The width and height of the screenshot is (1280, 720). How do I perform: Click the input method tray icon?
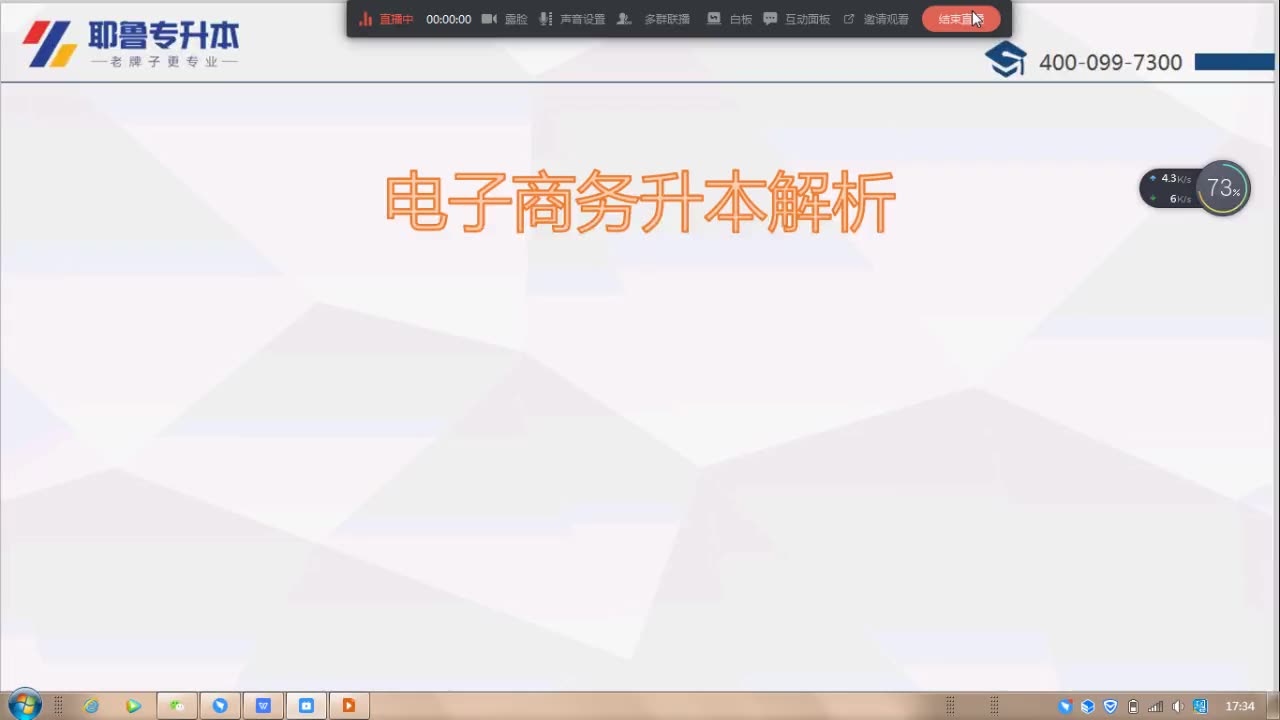coord(1200,706)
